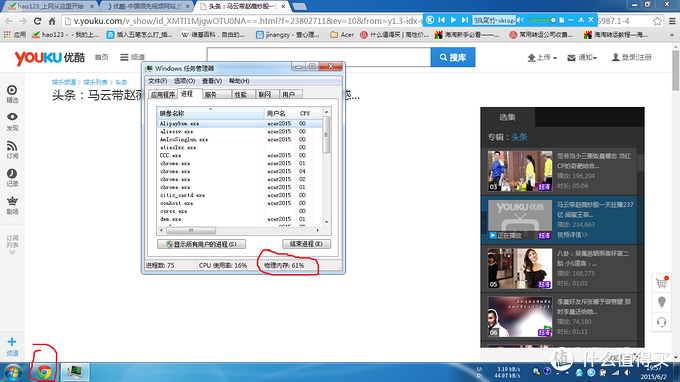The height and width of the screenshot is (382, 680).
Task: Bookmark the page with the star icon
Action: 657,21
